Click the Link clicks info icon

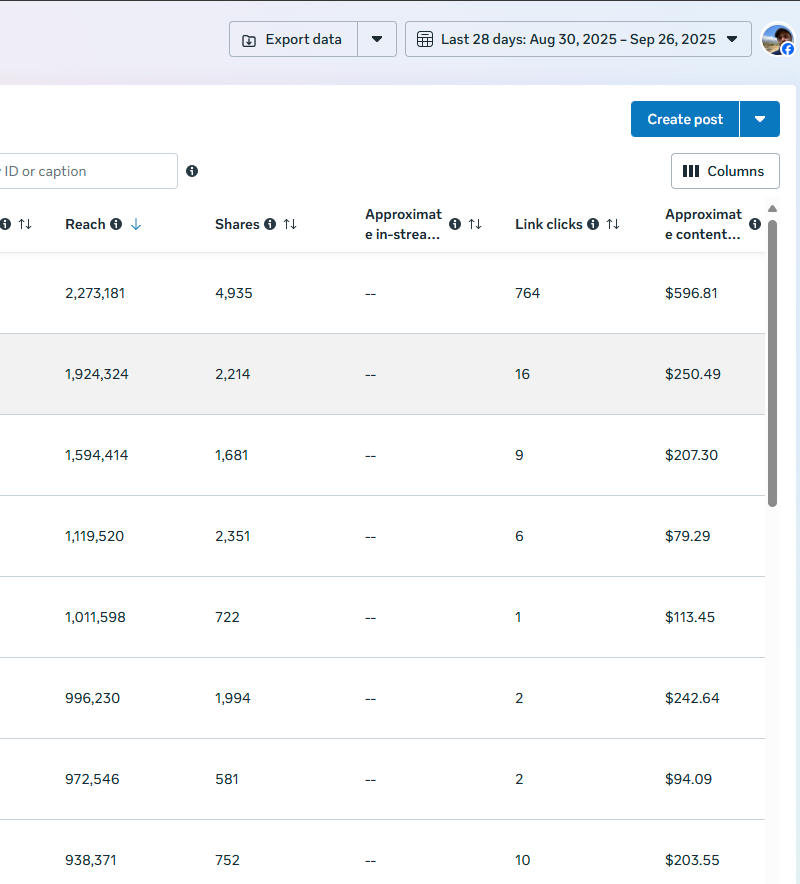coord(593,224)
